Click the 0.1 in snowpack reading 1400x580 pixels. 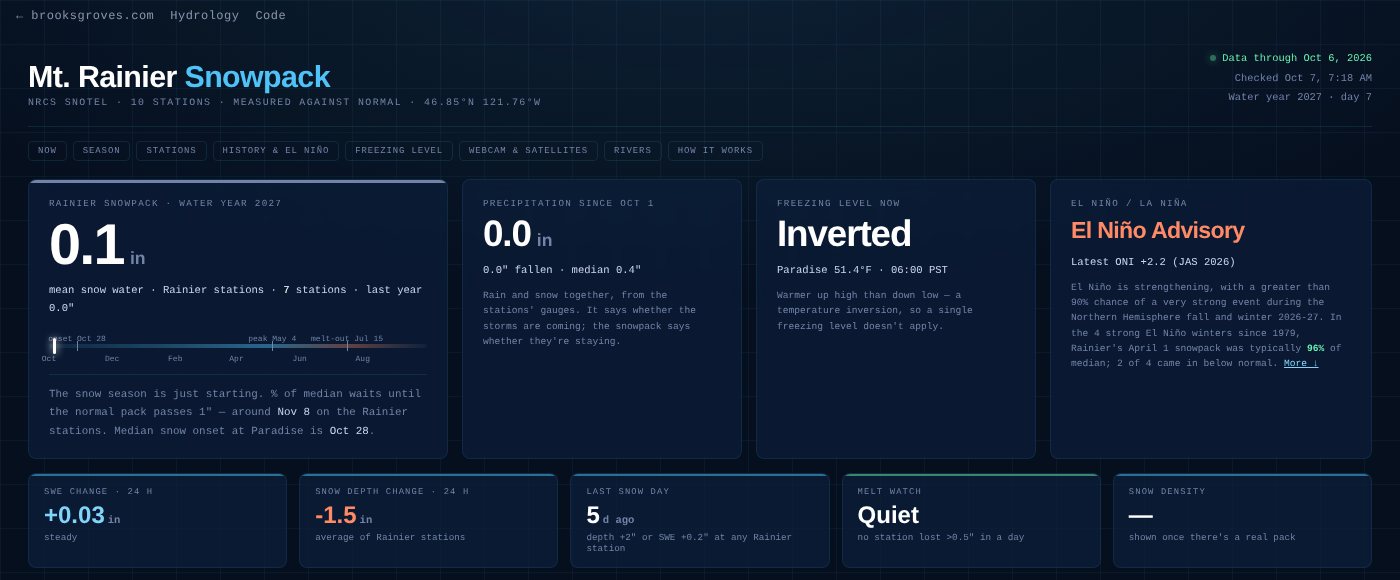click(97, 245)
